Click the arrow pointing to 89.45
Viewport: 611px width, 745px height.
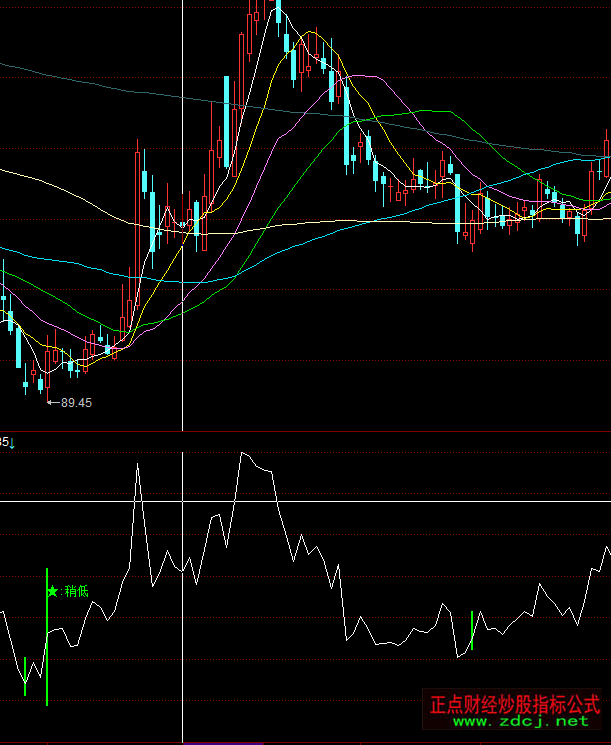point(54,403)
